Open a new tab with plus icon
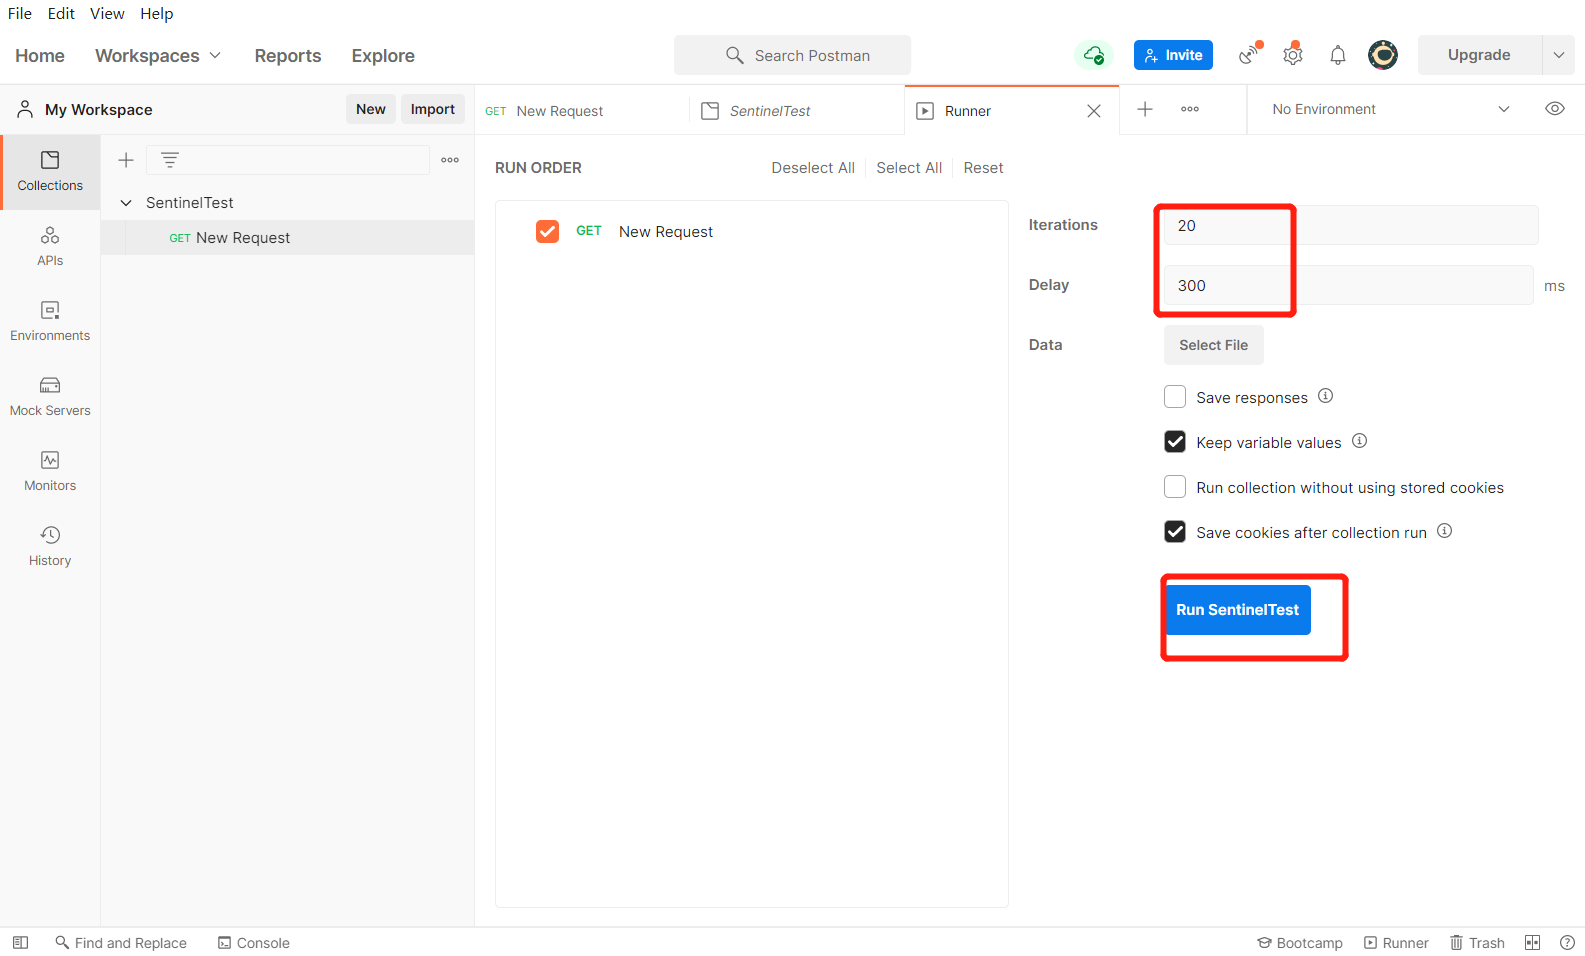Viewport: 1585px width, 956px height. click(x=1145, y=109)
